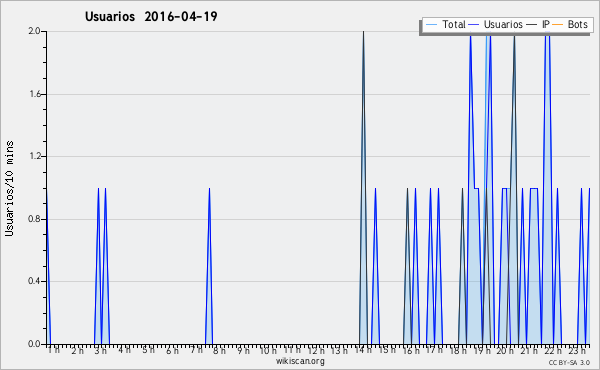The image size is (600, 370).
Task: Click the y-axis label 'Usuarios/10 mins'
Action: pyautogui.click(x=9, y=189)
